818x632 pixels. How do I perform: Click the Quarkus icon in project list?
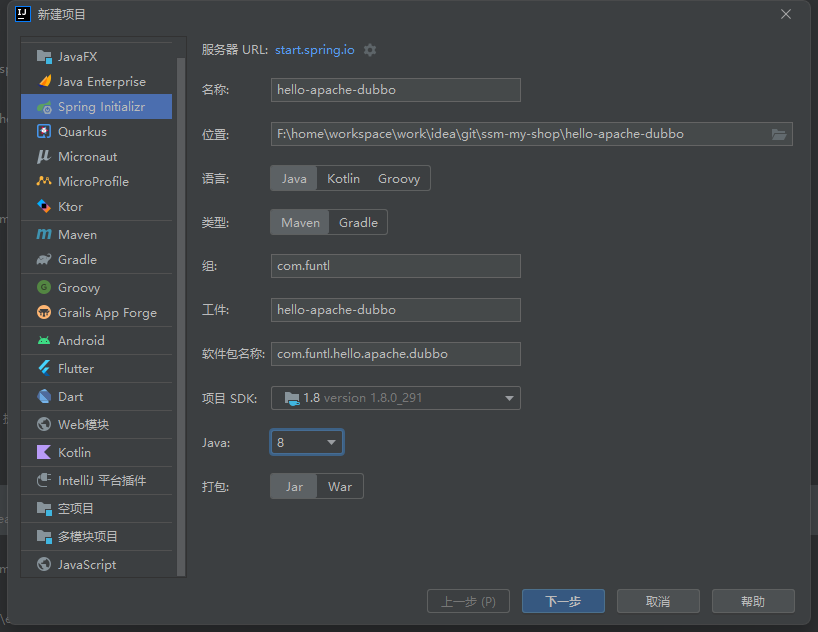[44, 132]
